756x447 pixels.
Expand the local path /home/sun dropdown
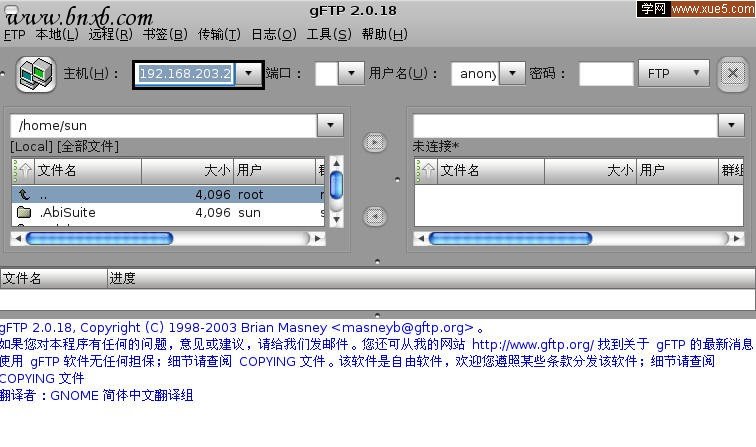[330, 125]
